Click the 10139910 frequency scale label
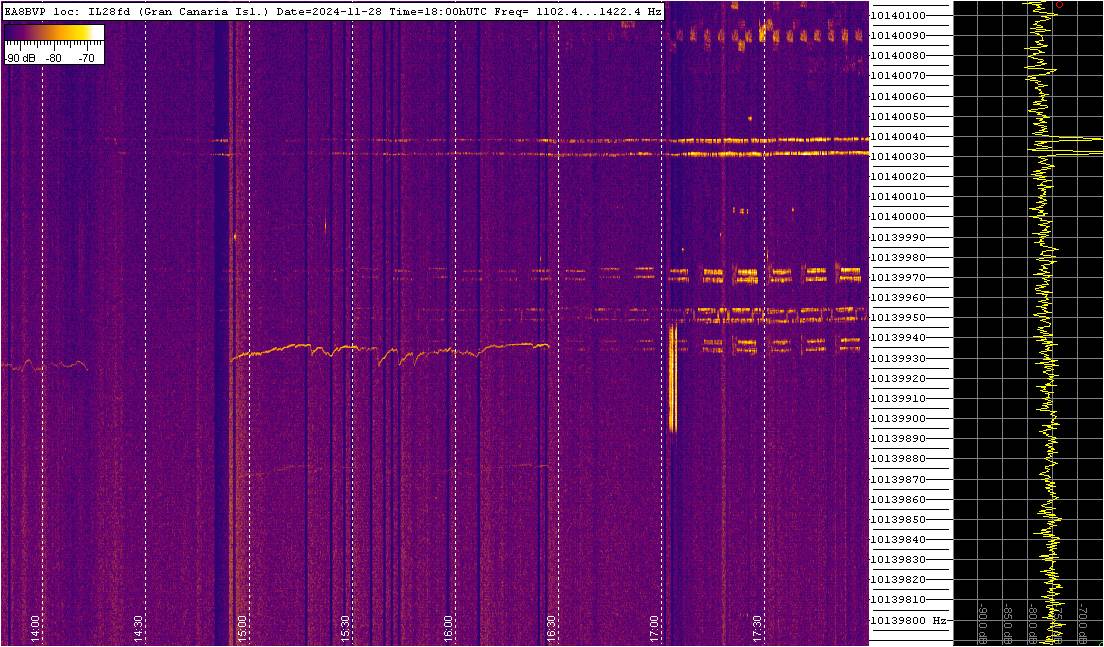The height and width of the screenshot is (647, 1104). point(898,398)
